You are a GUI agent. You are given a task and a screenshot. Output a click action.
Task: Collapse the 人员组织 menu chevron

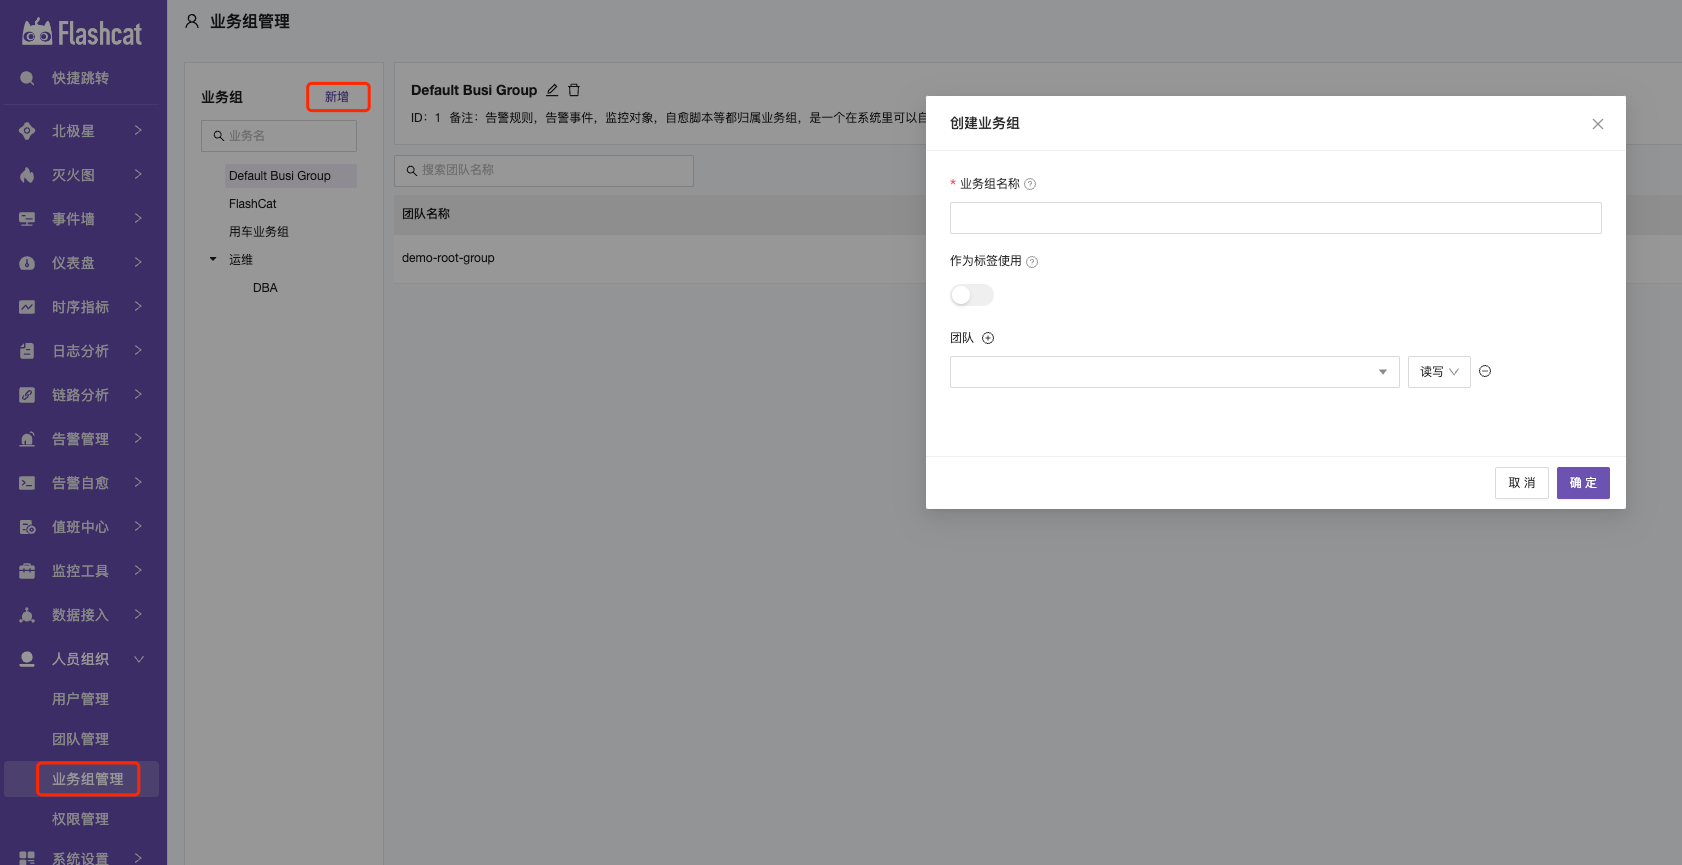[138, 659]
